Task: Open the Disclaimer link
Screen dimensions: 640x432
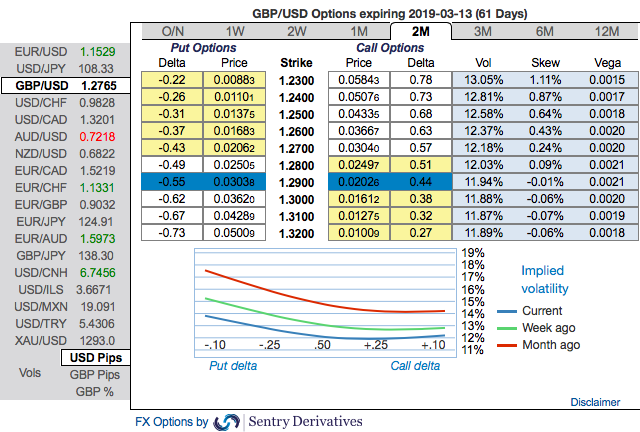Action: pyautogui.click(x=595, y=402)
